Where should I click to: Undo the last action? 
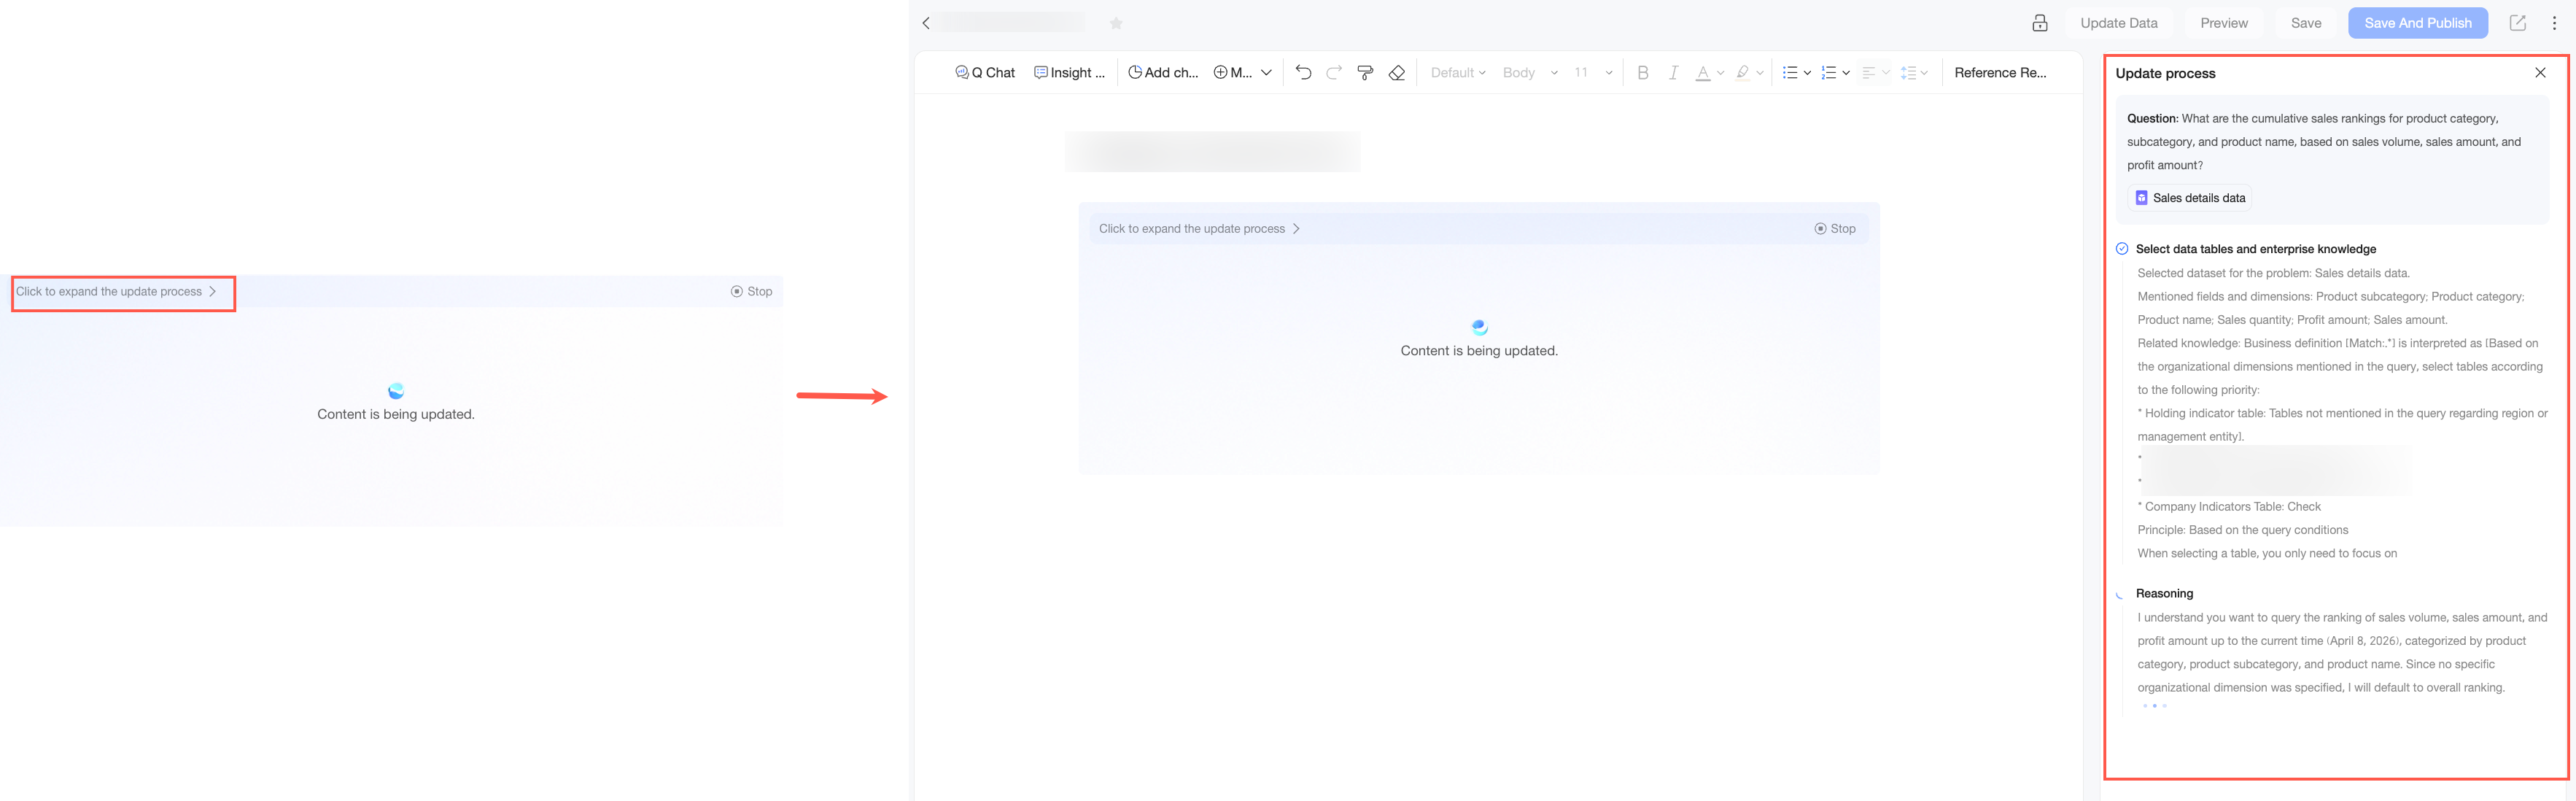click(1303, 72)
